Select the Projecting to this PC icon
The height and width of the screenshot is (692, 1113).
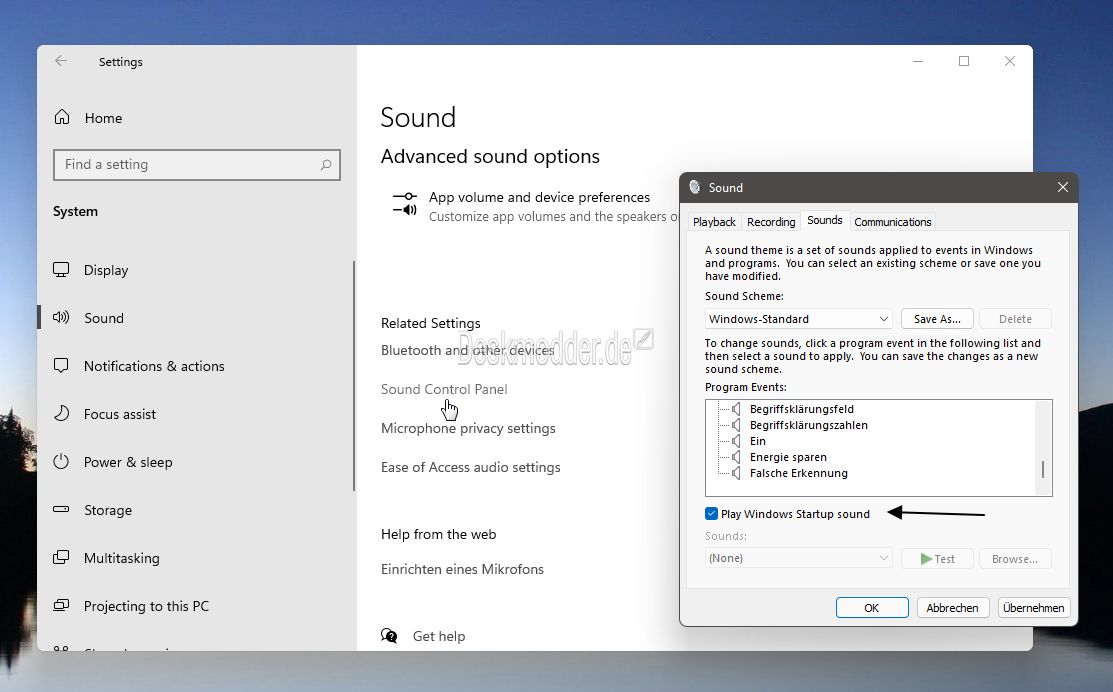point(62,605)
